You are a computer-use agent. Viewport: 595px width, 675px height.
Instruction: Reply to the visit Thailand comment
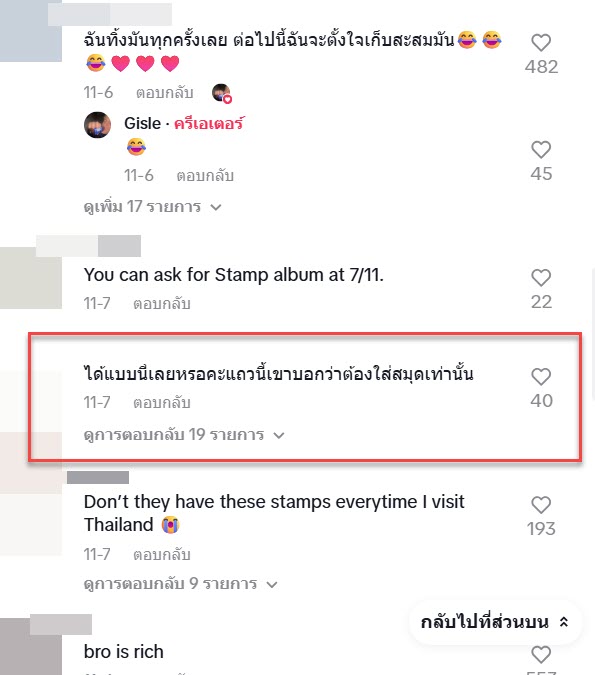[x=161, y=555]
